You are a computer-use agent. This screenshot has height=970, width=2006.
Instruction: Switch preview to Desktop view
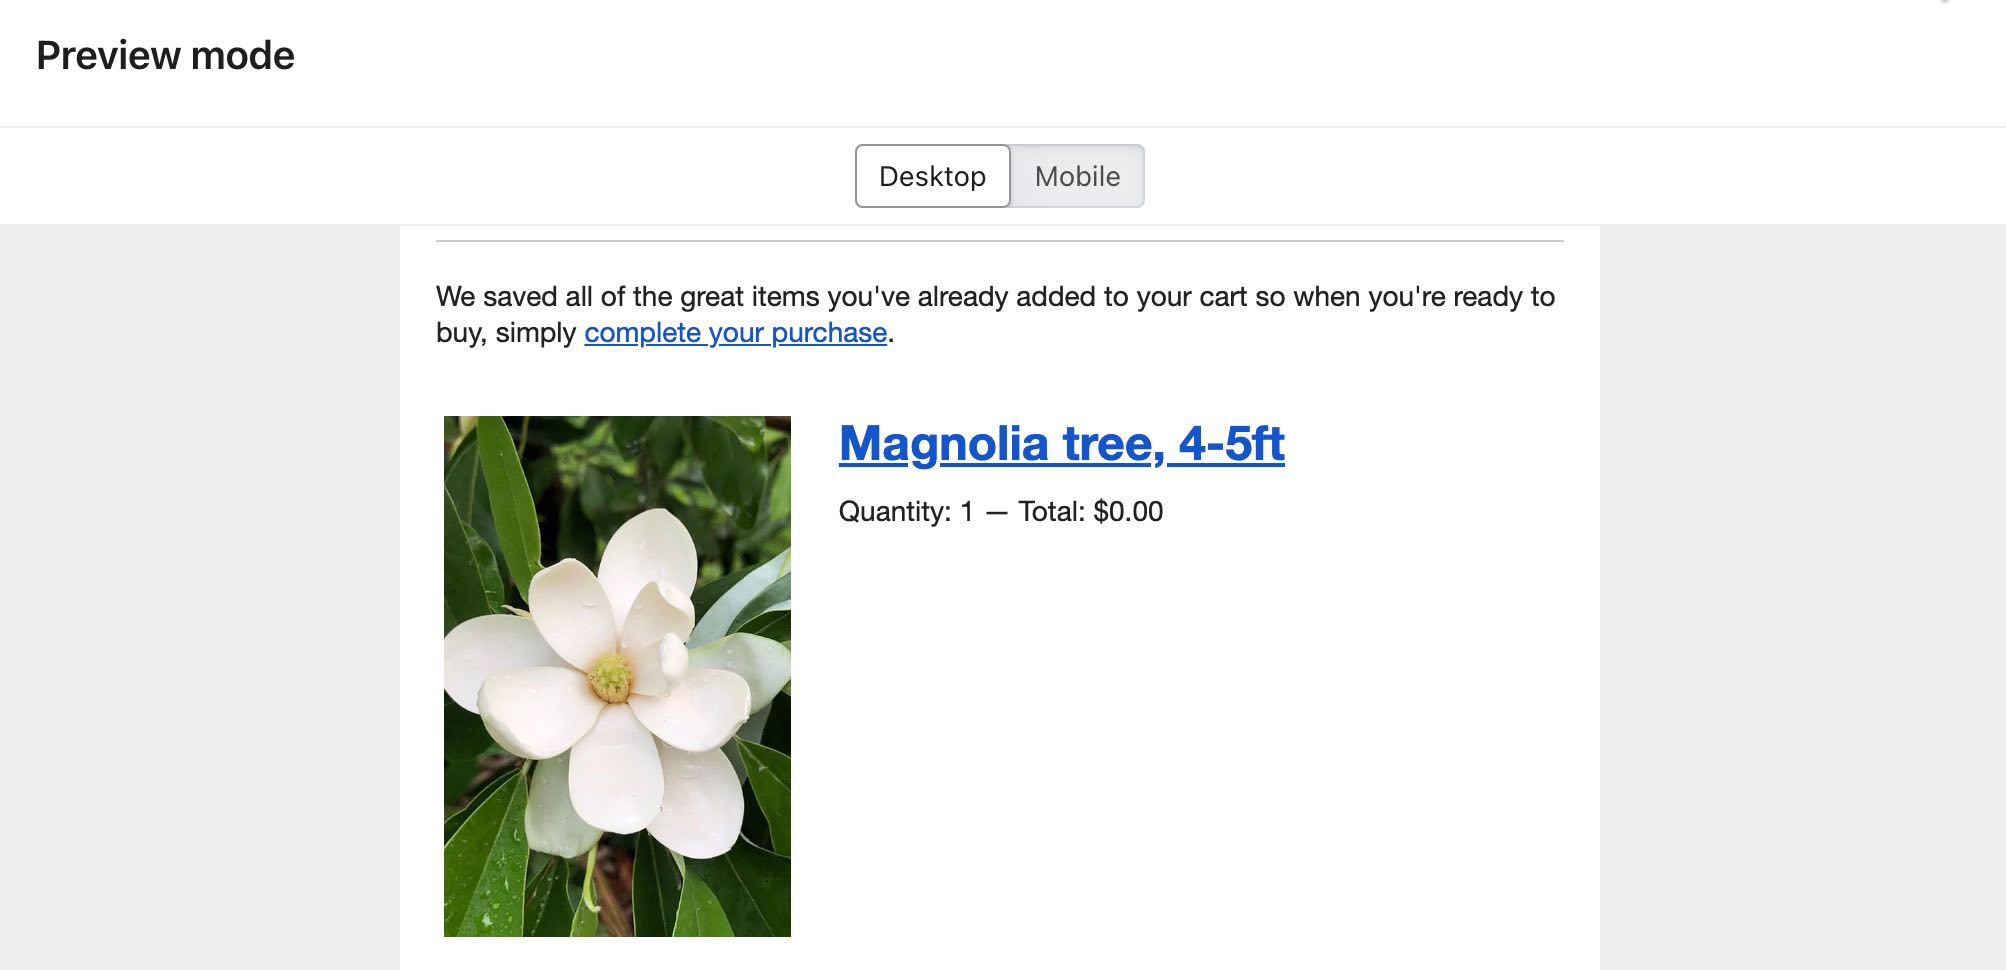click(x=932, y=176)
